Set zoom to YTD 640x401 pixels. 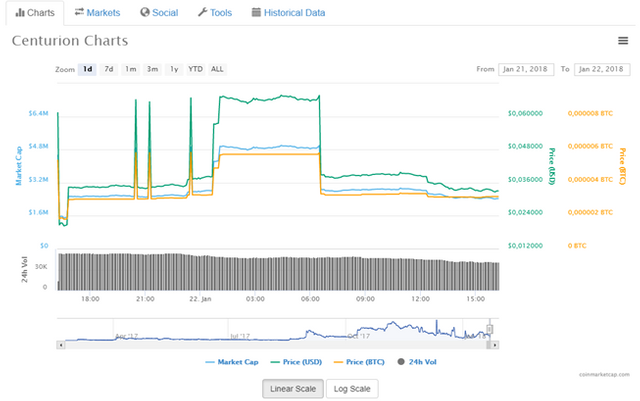coord(195,69)
